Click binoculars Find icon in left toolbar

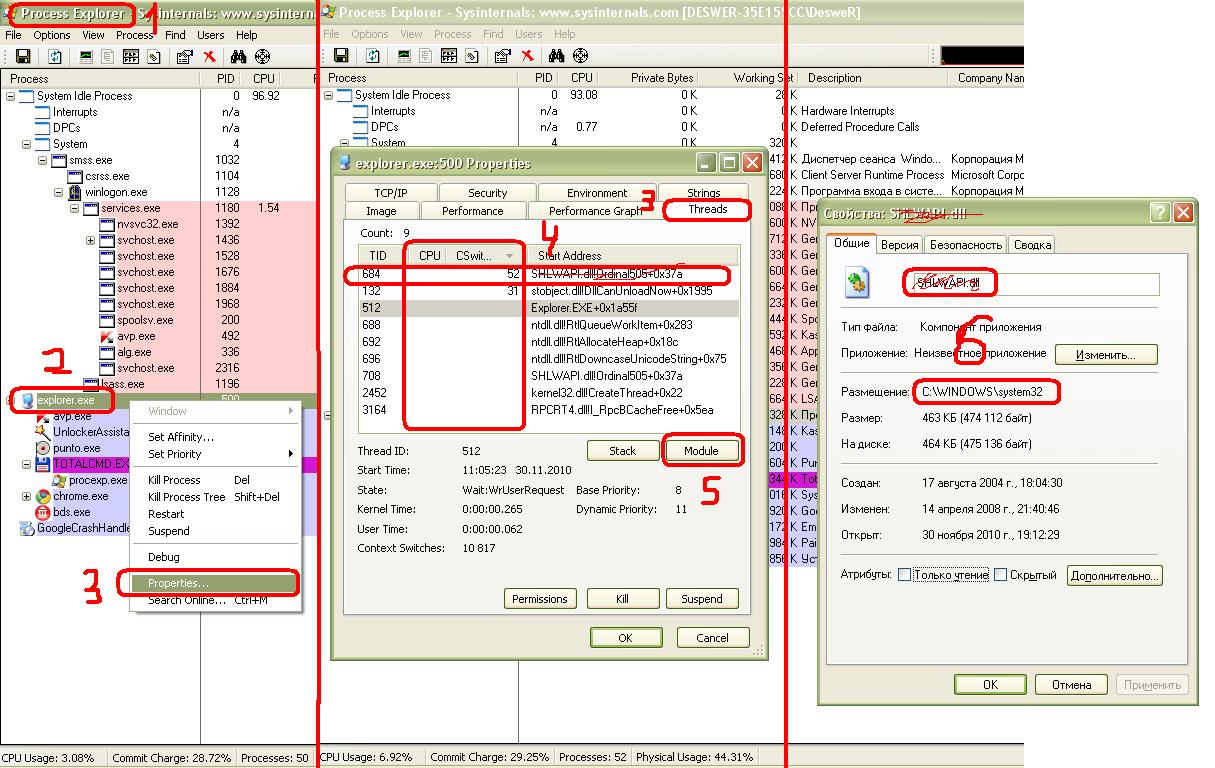tap(239, 56)
